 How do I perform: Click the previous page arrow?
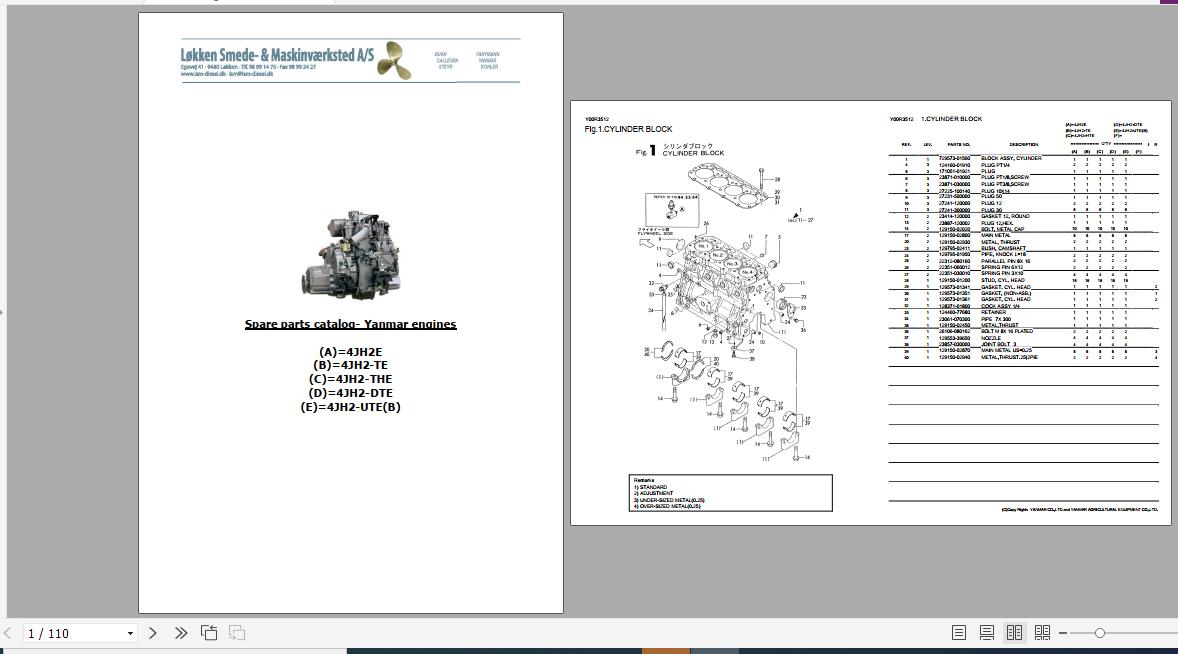[8, 633]
